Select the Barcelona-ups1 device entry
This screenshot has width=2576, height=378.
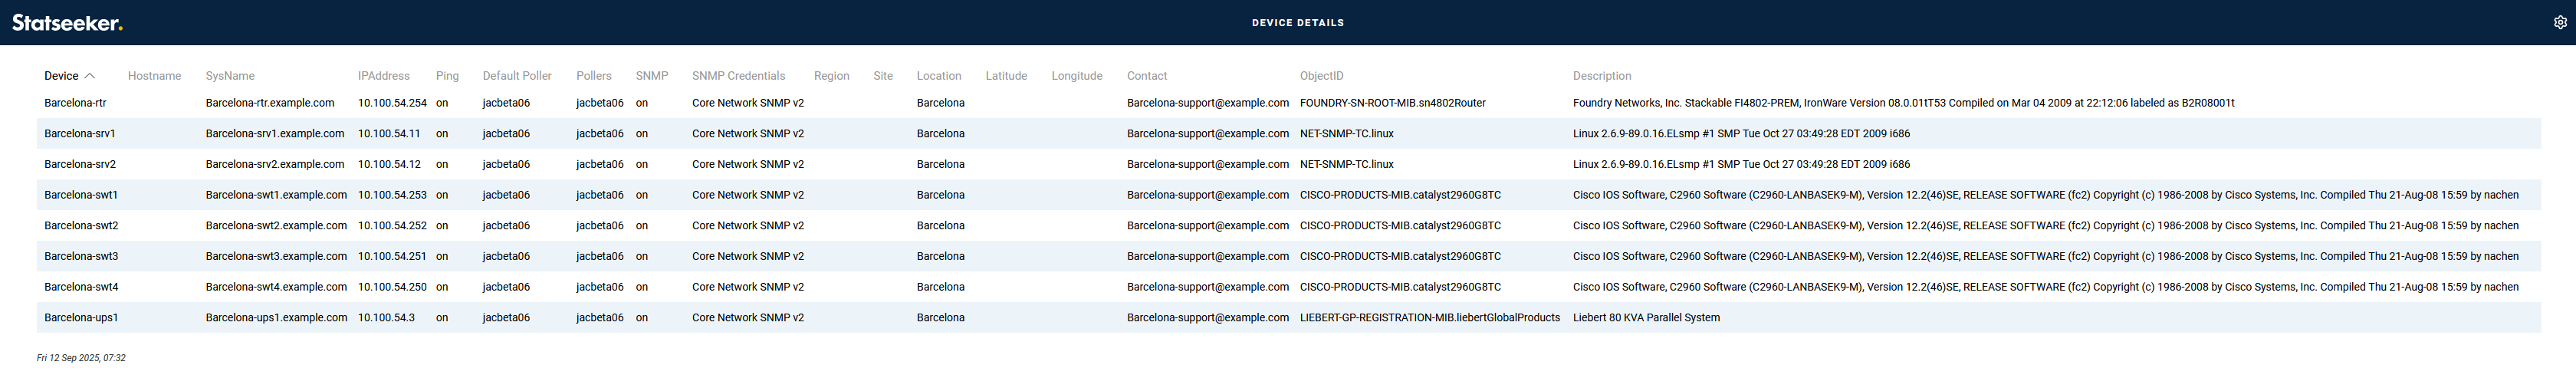pyautogui.click(x=81, y=318)
